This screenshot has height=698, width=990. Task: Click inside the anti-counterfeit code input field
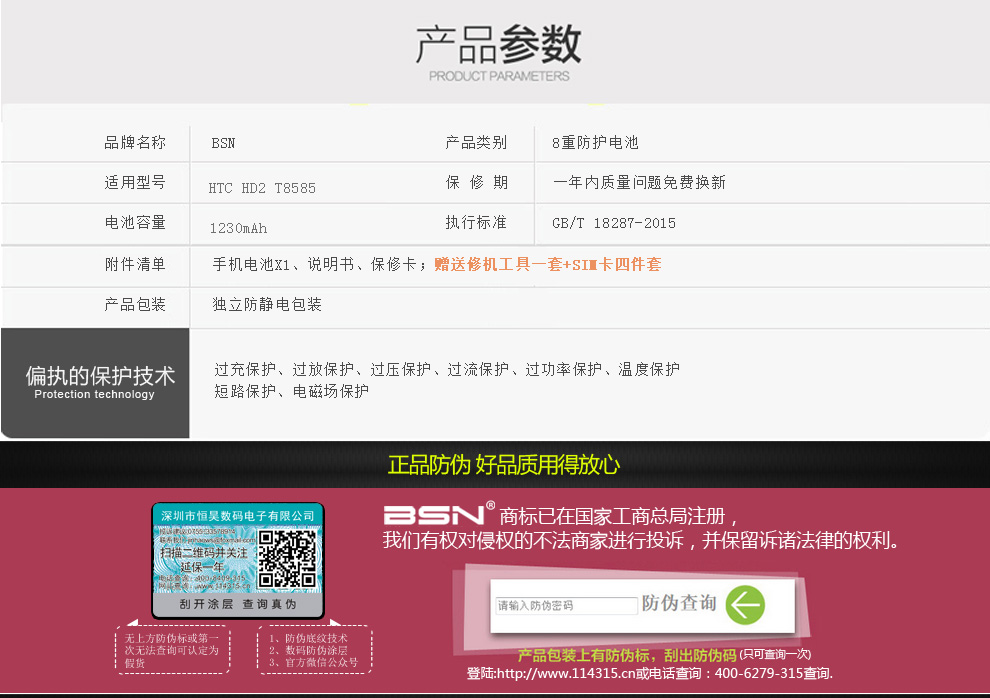566,606
